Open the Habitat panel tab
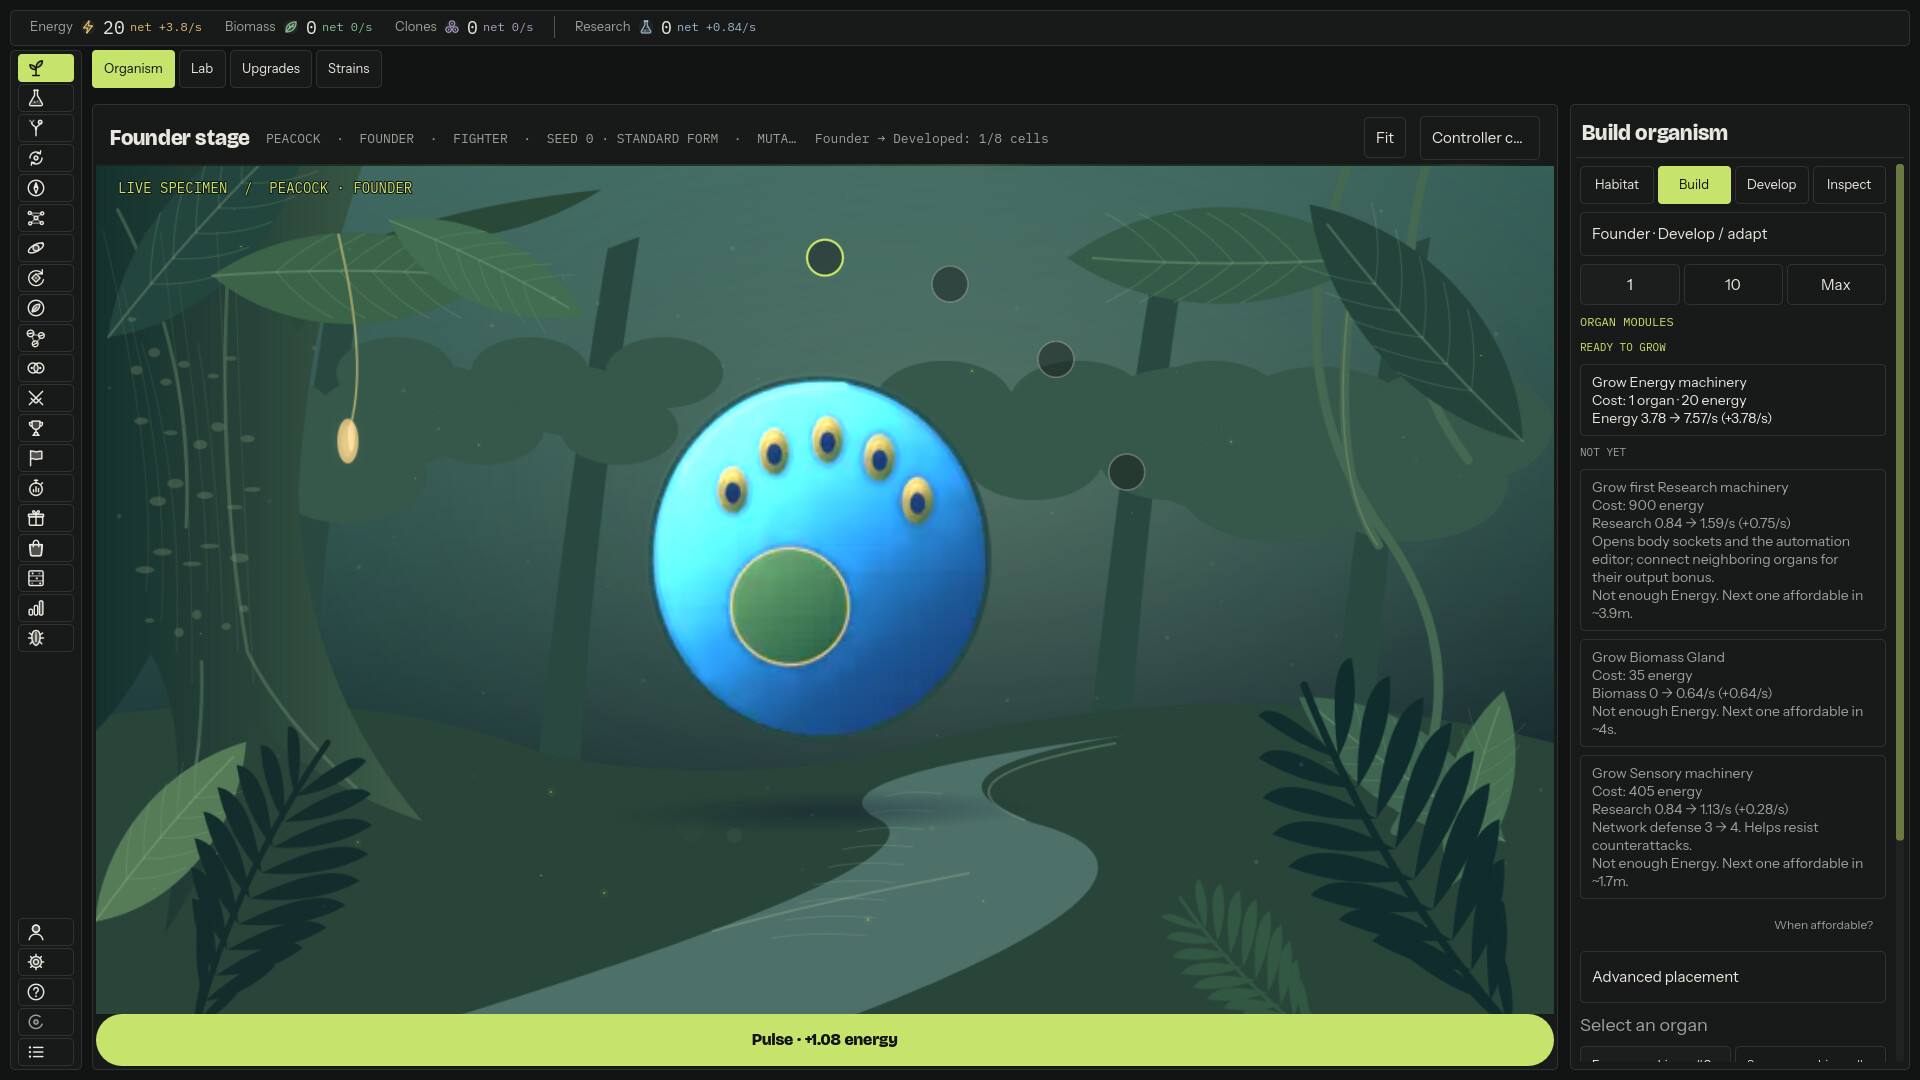This screenshot has width=1920, height=1080. point(1617,185)
